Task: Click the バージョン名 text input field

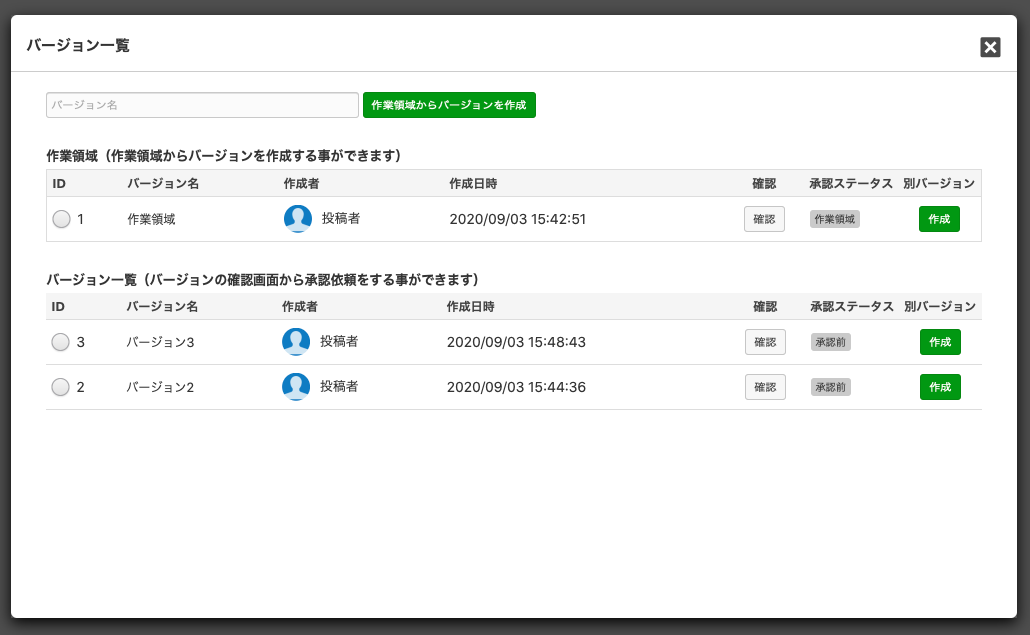Action: (x=202, y=105)
